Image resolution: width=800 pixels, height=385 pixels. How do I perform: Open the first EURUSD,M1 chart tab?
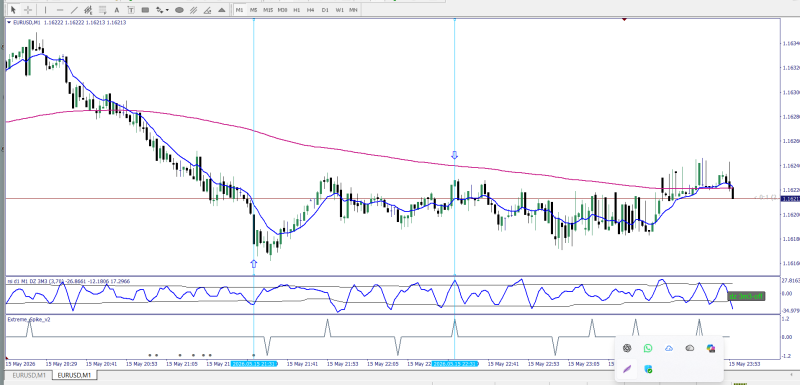28,375
